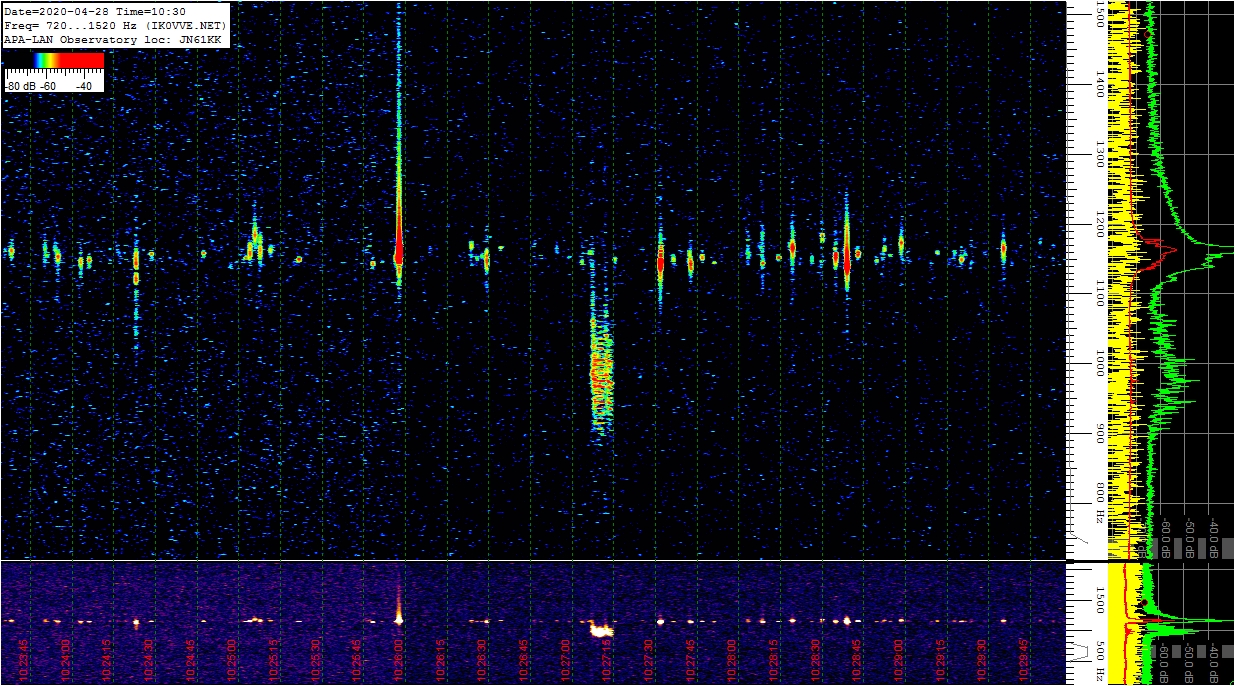Click the 1500 label on the upper frequency axis
The image size is (1235, 686).
[1100, 16]
